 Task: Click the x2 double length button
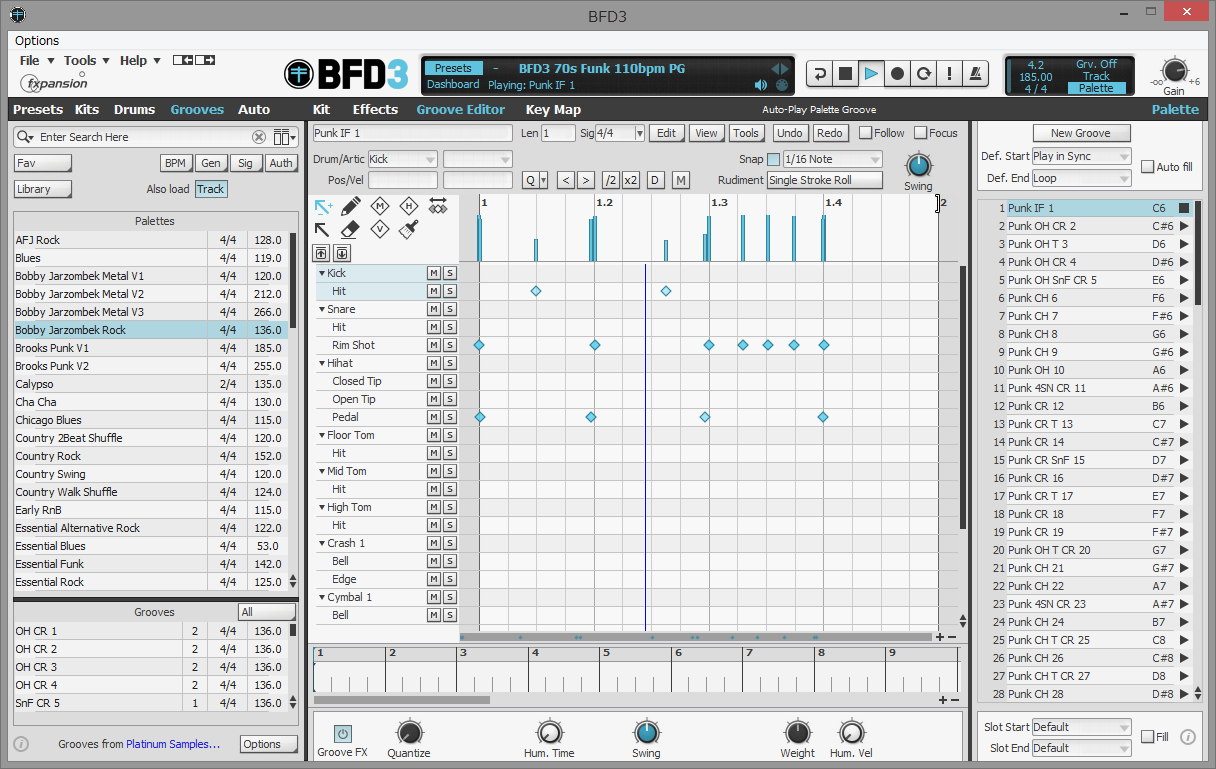click(631, 180)
